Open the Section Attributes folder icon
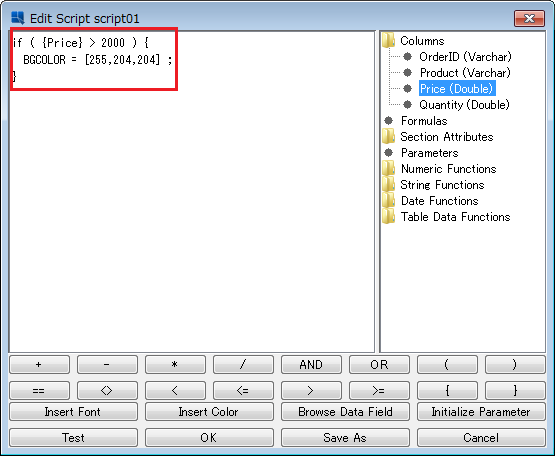 [389, 137]
